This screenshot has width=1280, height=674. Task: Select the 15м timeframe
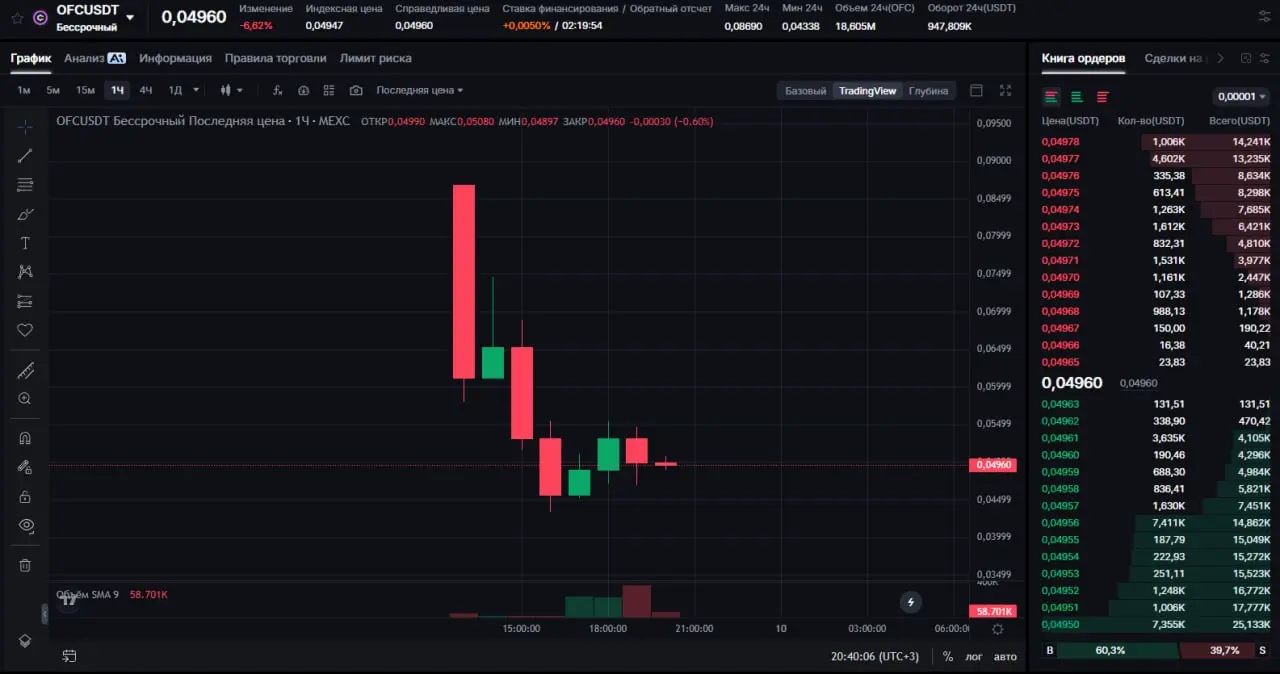click(85, 90)
